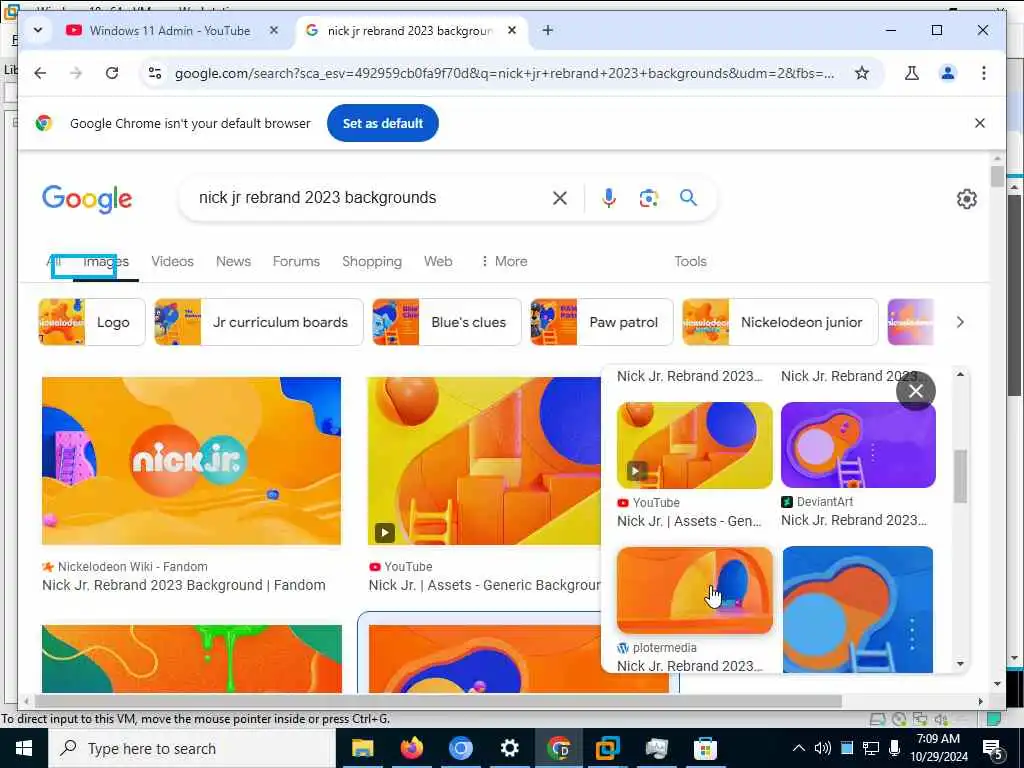1024x768 pixels.
Task: Select the Jr curriculum boards chip
Action: 259,322
